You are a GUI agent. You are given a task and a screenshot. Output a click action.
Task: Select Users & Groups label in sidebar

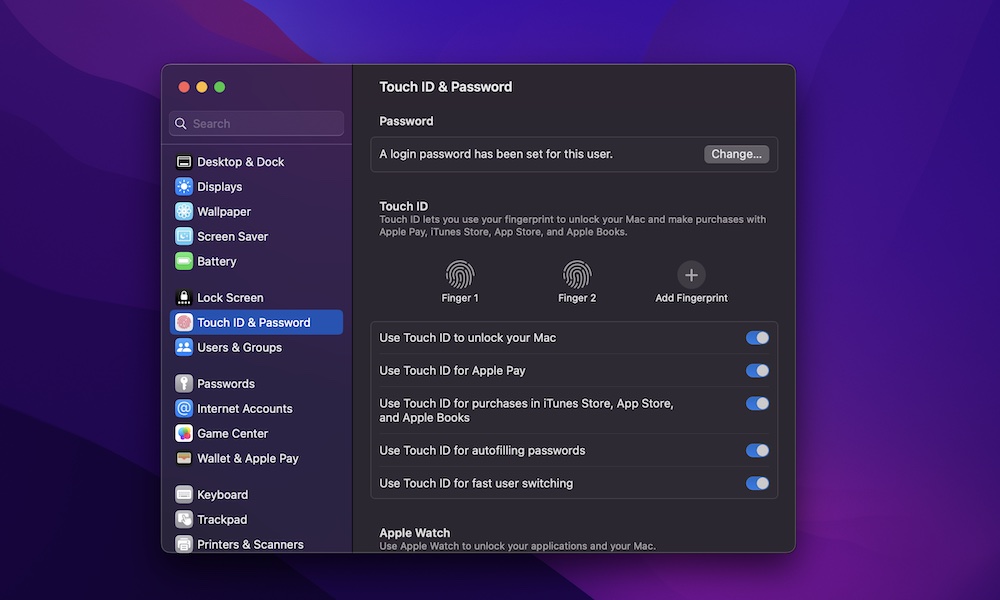point(239,348)
